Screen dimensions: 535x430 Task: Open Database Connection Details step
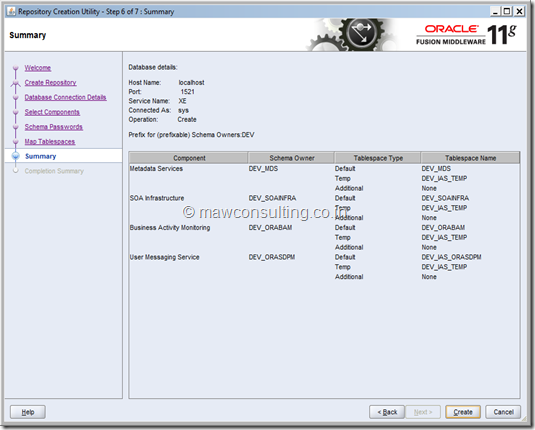point(66,97)
